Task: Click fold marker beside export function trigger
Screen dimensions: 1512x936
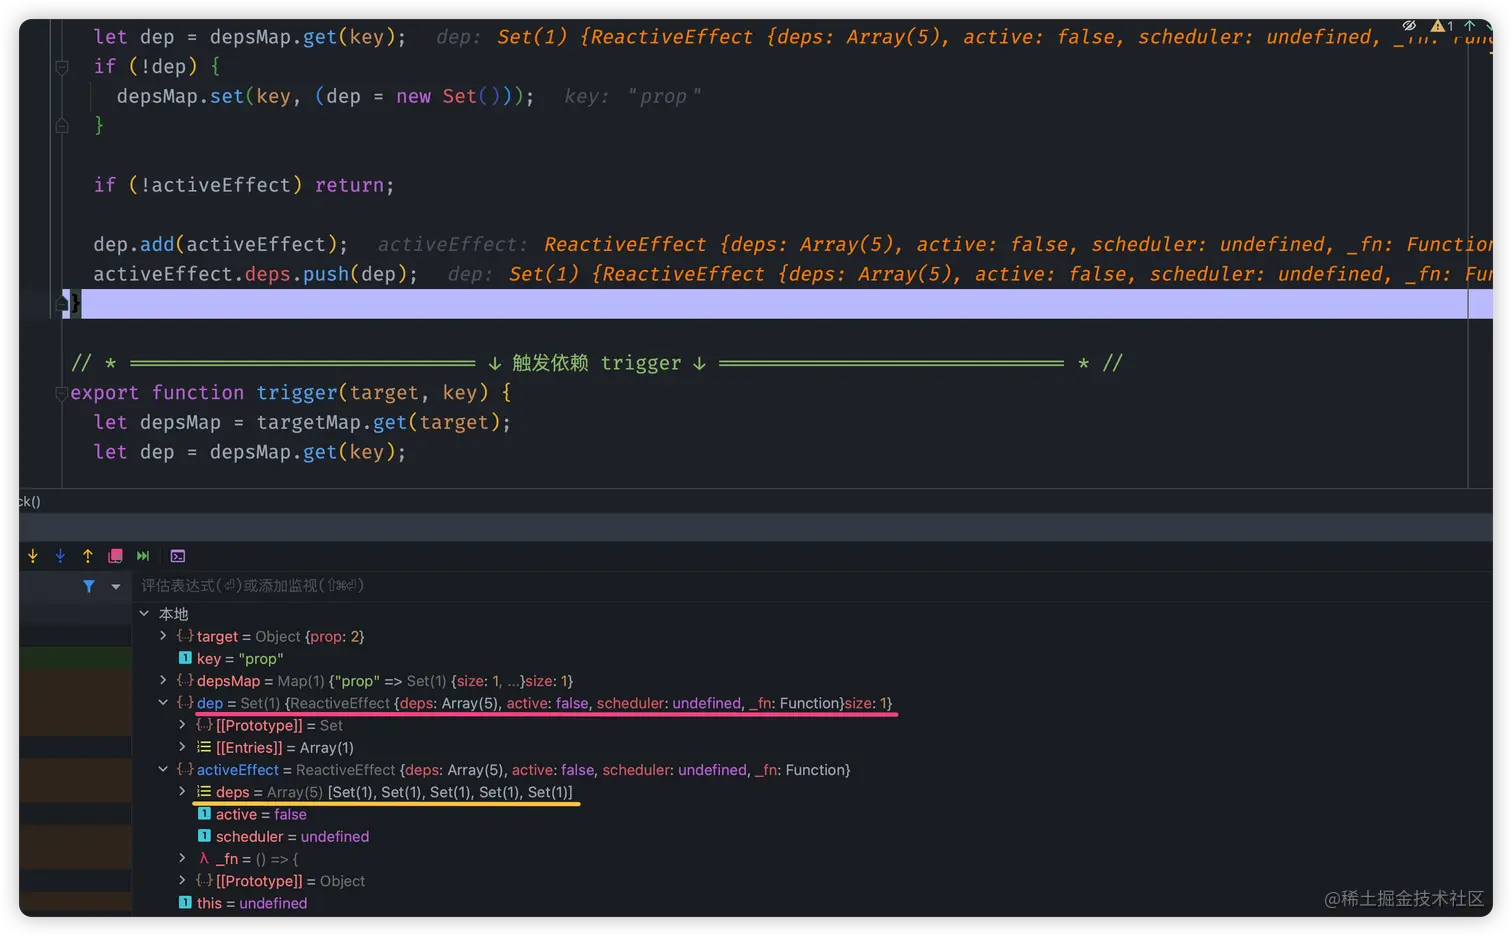Action: click(x=62, y=393)
